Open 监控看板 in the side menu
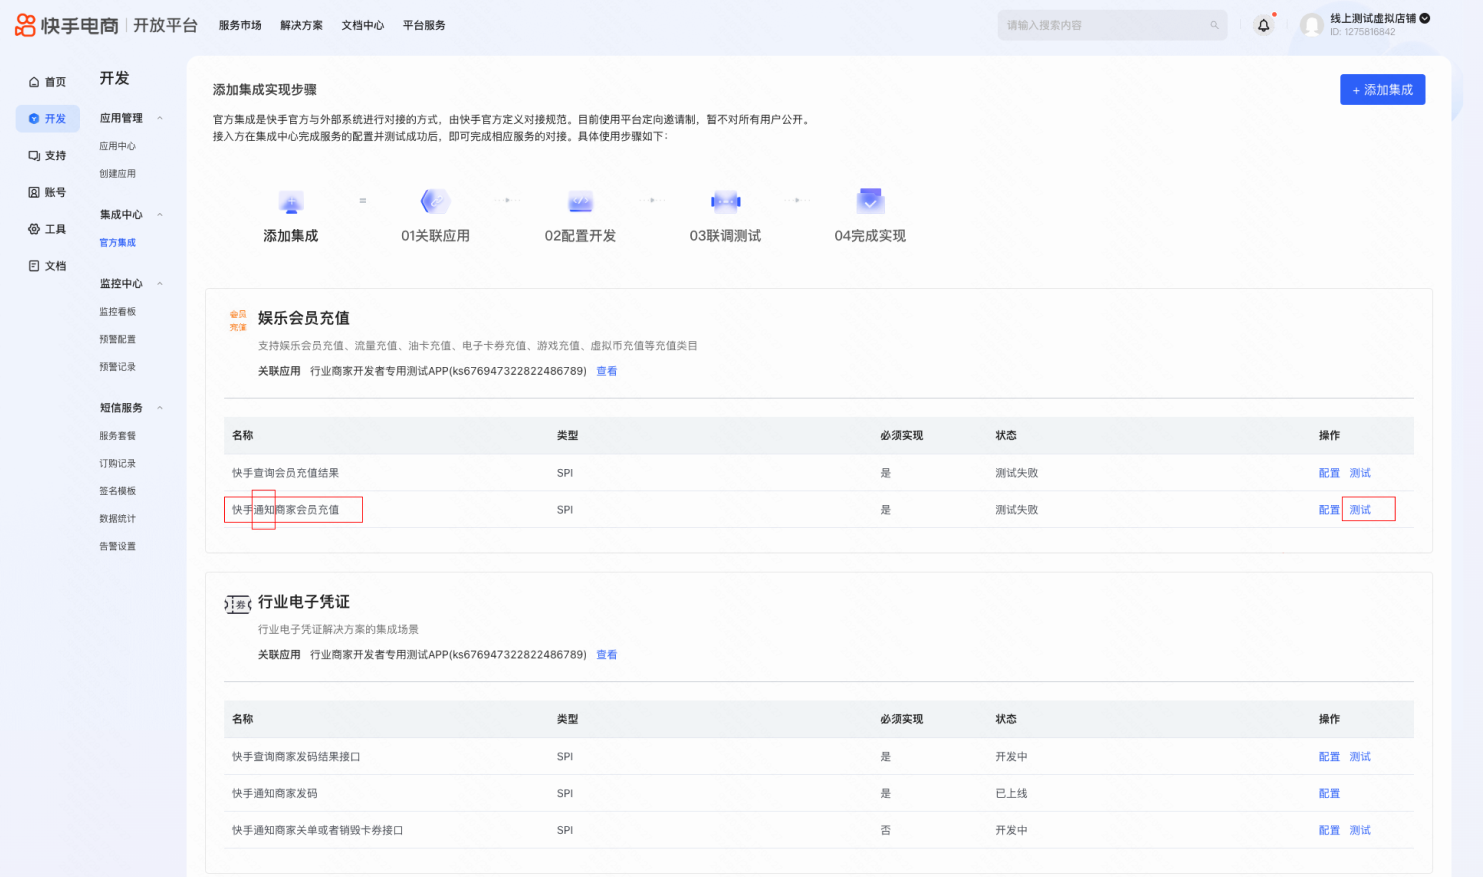 click(x=117, y=312)
